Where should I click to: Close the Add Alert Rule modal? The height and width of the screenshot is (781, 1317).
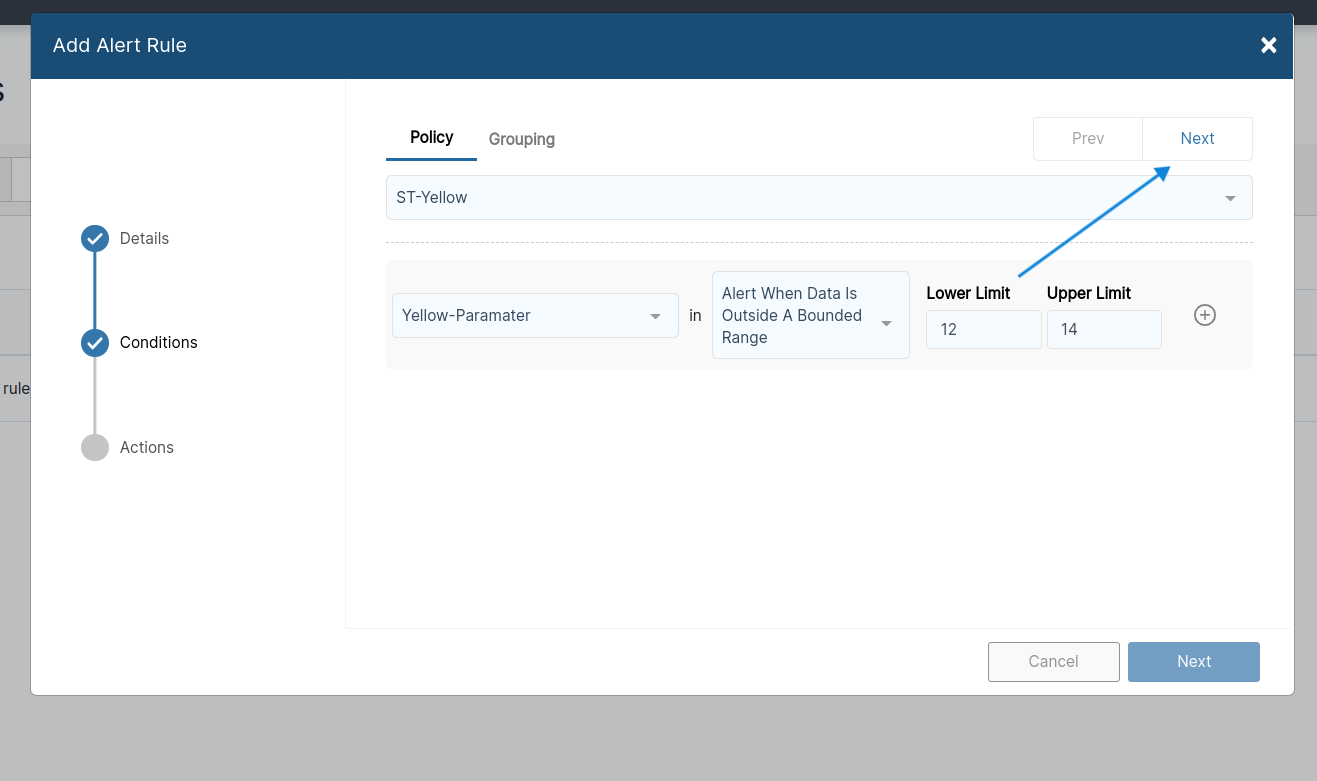1268,45
